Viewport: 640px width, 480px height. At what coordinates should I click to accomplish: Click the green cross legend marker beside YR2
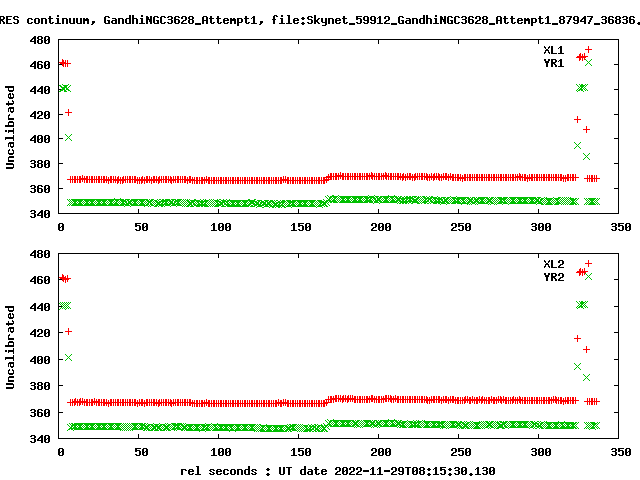click(x=588, y=277)
